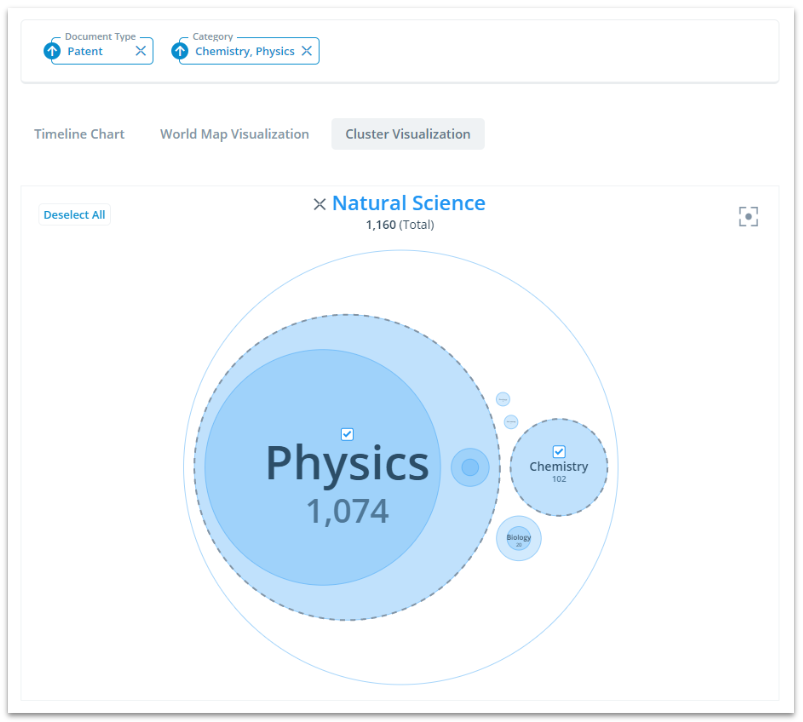Screen dimensions: 803x722
Task: Uncheck the Chemistry cluster checkbox
Action: click(559, 451)
